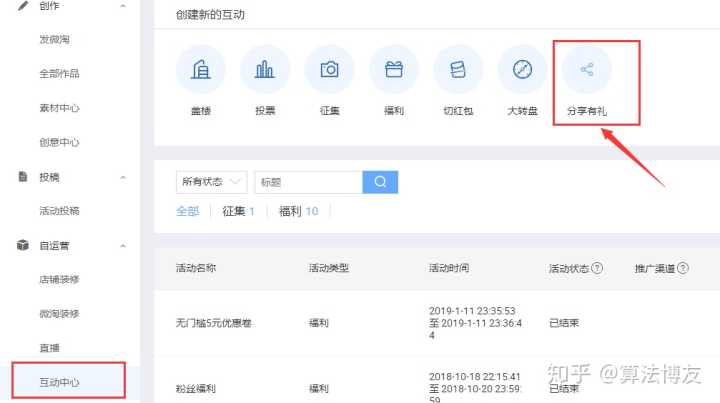Click the 活动时间 column header

click(449, 268)
